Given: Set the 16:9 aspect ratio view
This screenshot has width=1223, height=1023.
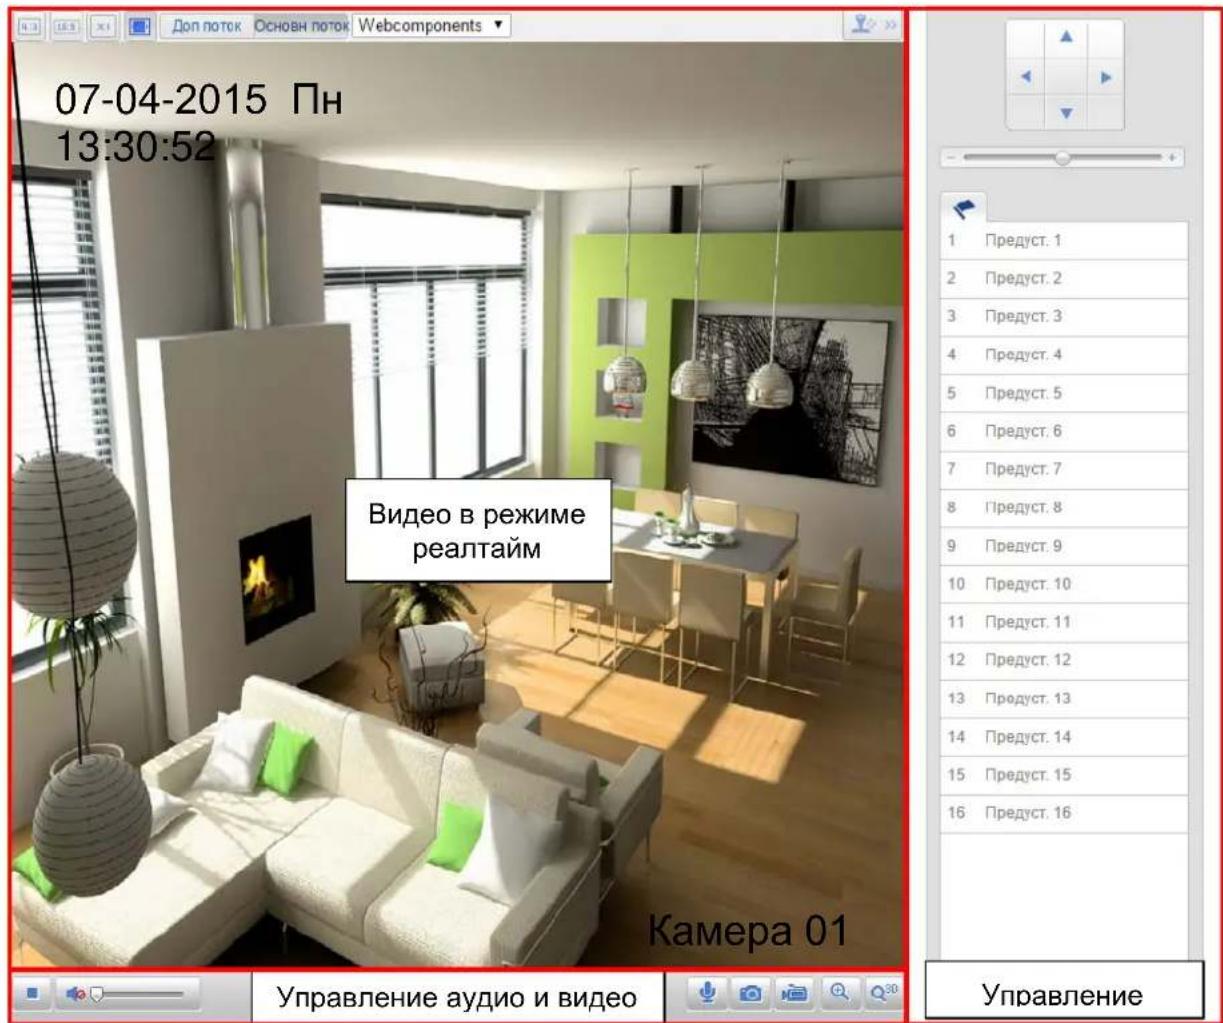Looking at the screenshot, I should click(x=67, y=26).
